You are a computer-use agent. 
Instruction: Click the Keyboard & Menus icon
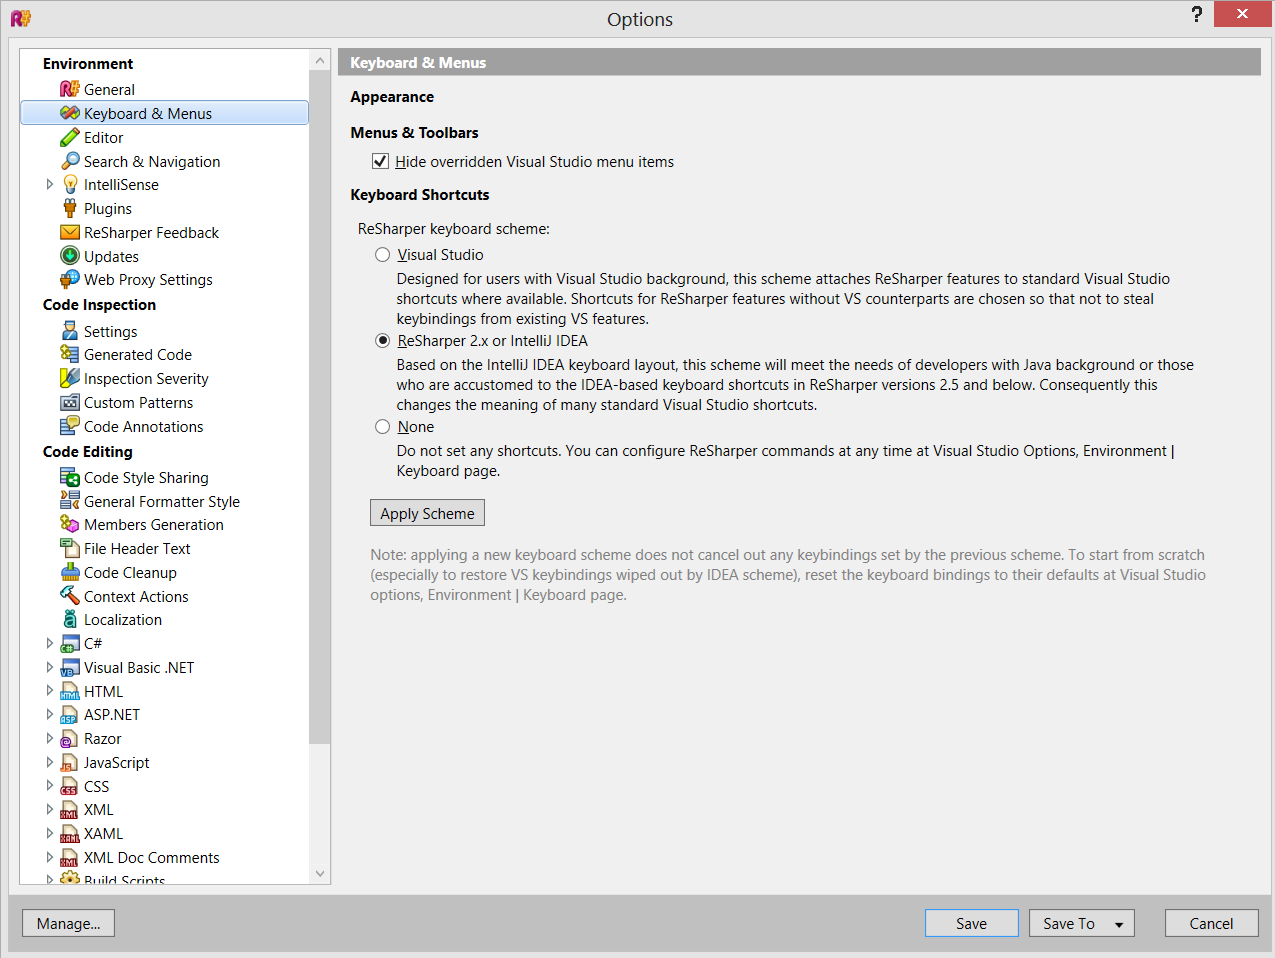click(70, 113)
